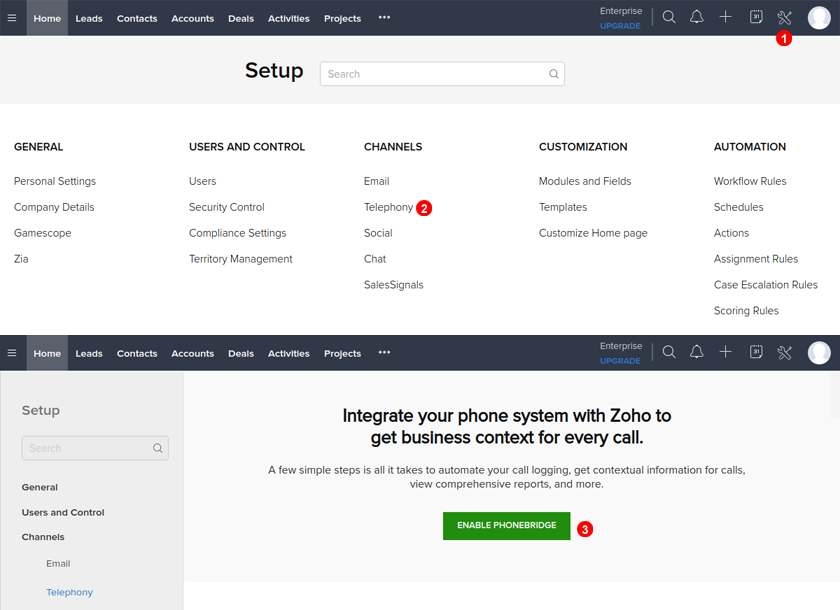Image resolution: width=840 pixels, height=610 pixels.
Task: Open Templates under Customization
Action: pyautogui.click(x=563, y=207)
